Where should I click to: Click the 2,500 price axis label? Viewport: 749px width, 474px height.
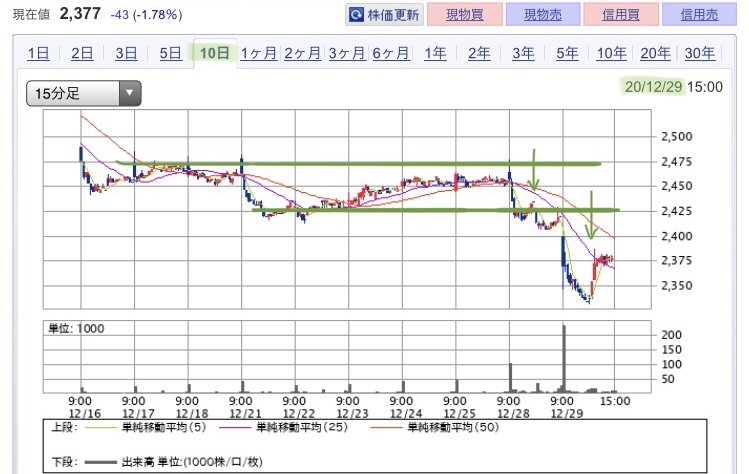[676, 137]
